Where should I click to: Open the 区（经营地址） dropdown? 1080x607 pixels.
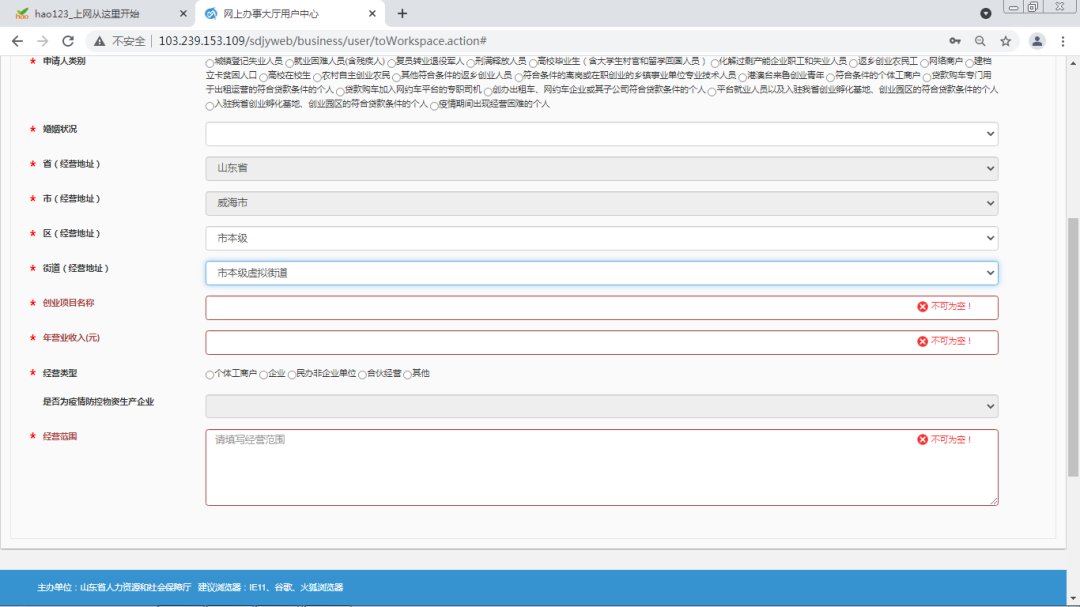click(x=601, y=238)
